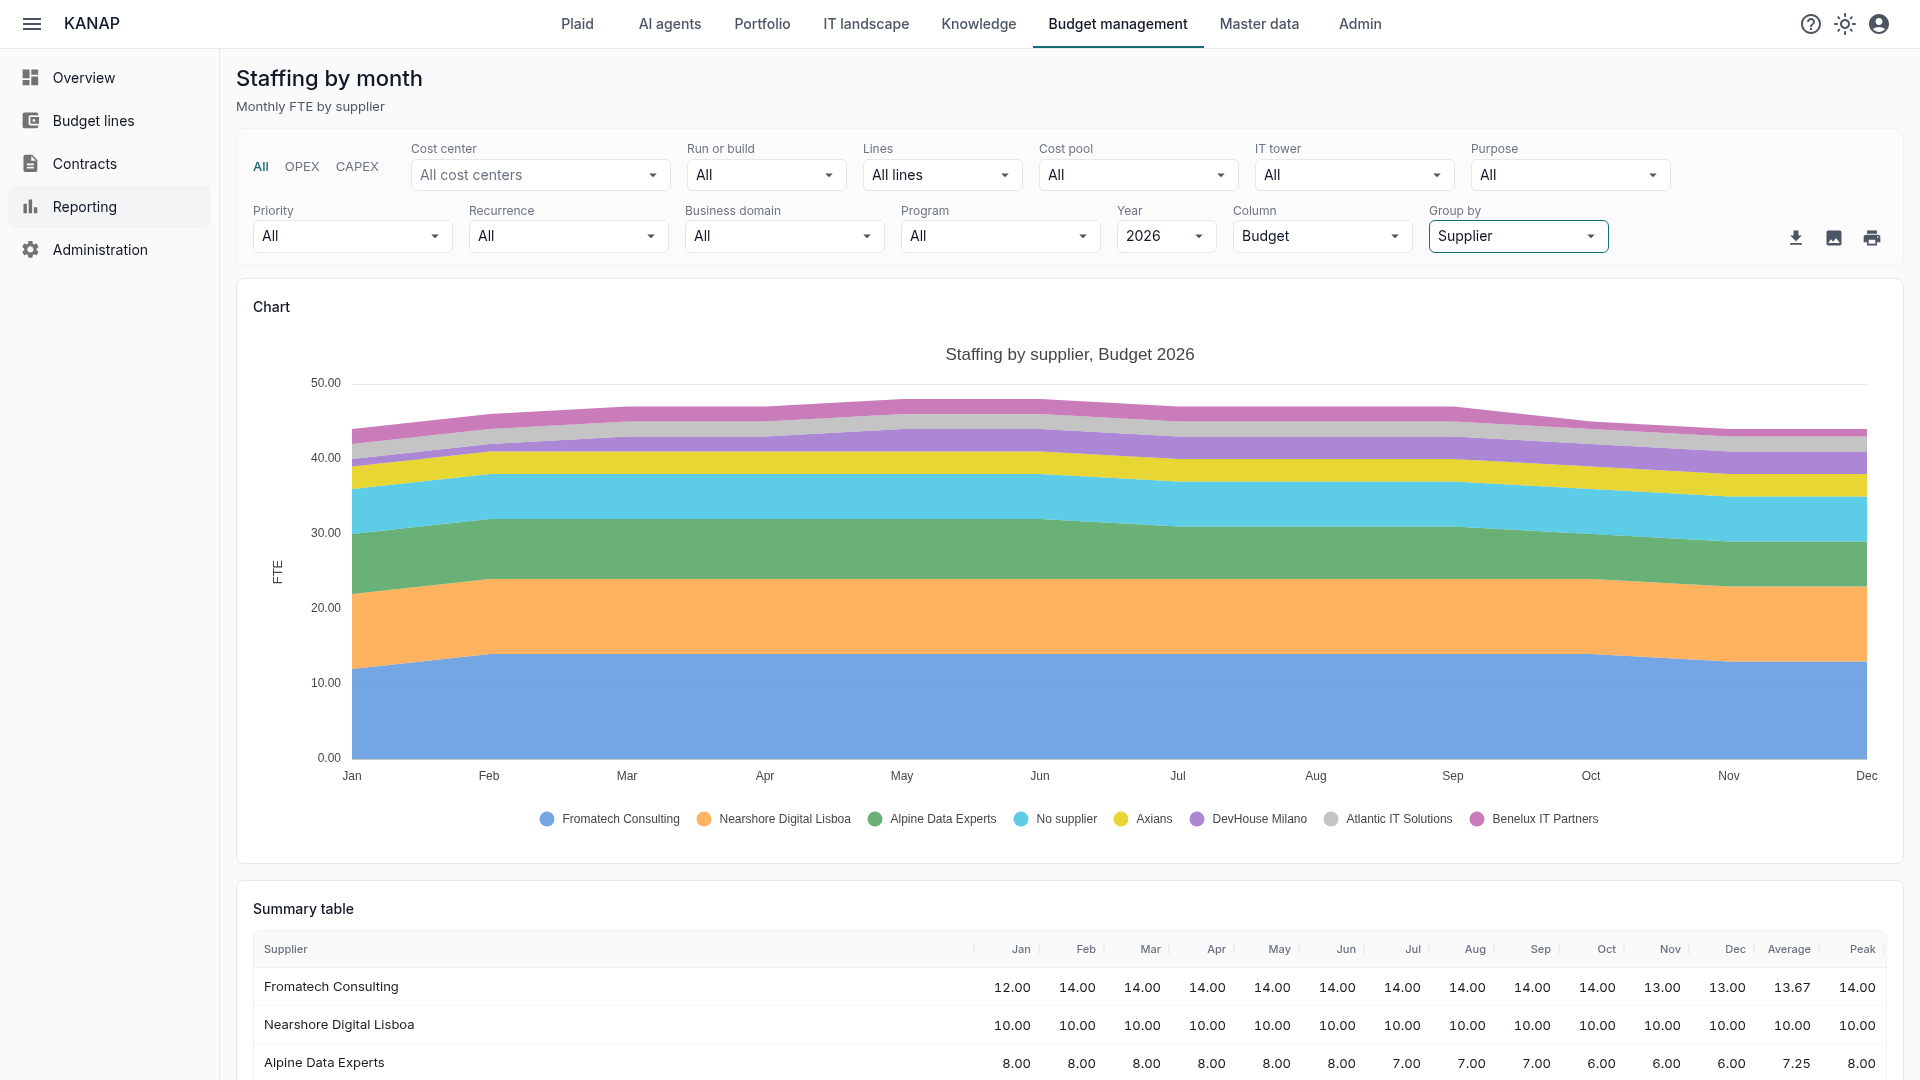The height and width of the screenshot is (1080, 1920).
Task: Open the IT landscape tab
Action: 866,24
